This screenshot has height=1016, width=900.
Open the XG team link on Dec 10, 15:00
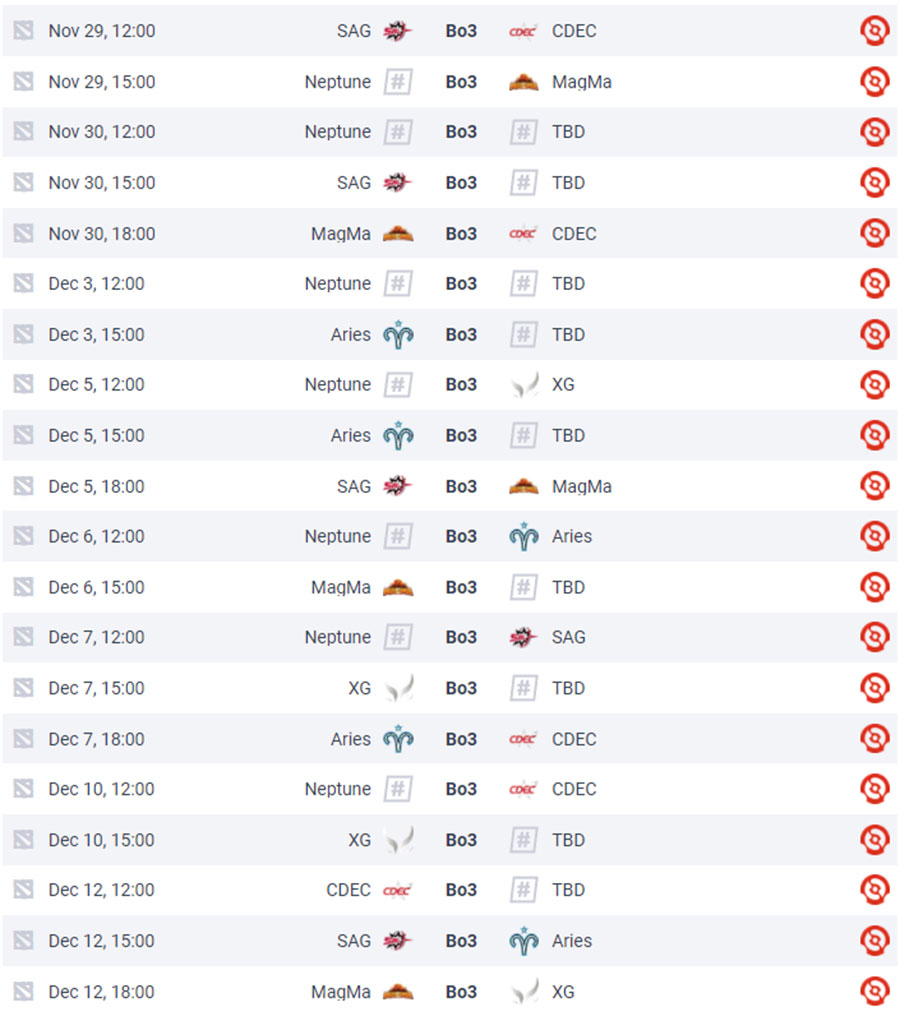[x=360, y=840]
